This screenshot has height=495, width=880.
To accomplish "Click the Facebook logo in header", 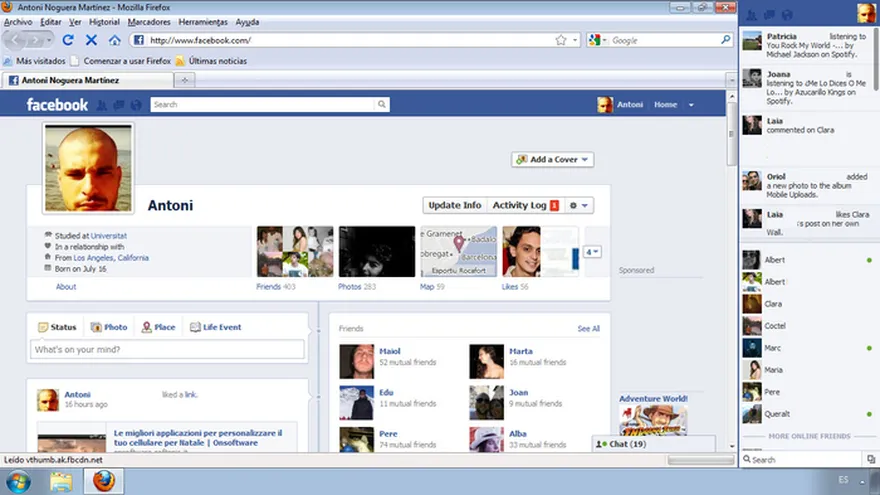I will [x=57, y=105].
